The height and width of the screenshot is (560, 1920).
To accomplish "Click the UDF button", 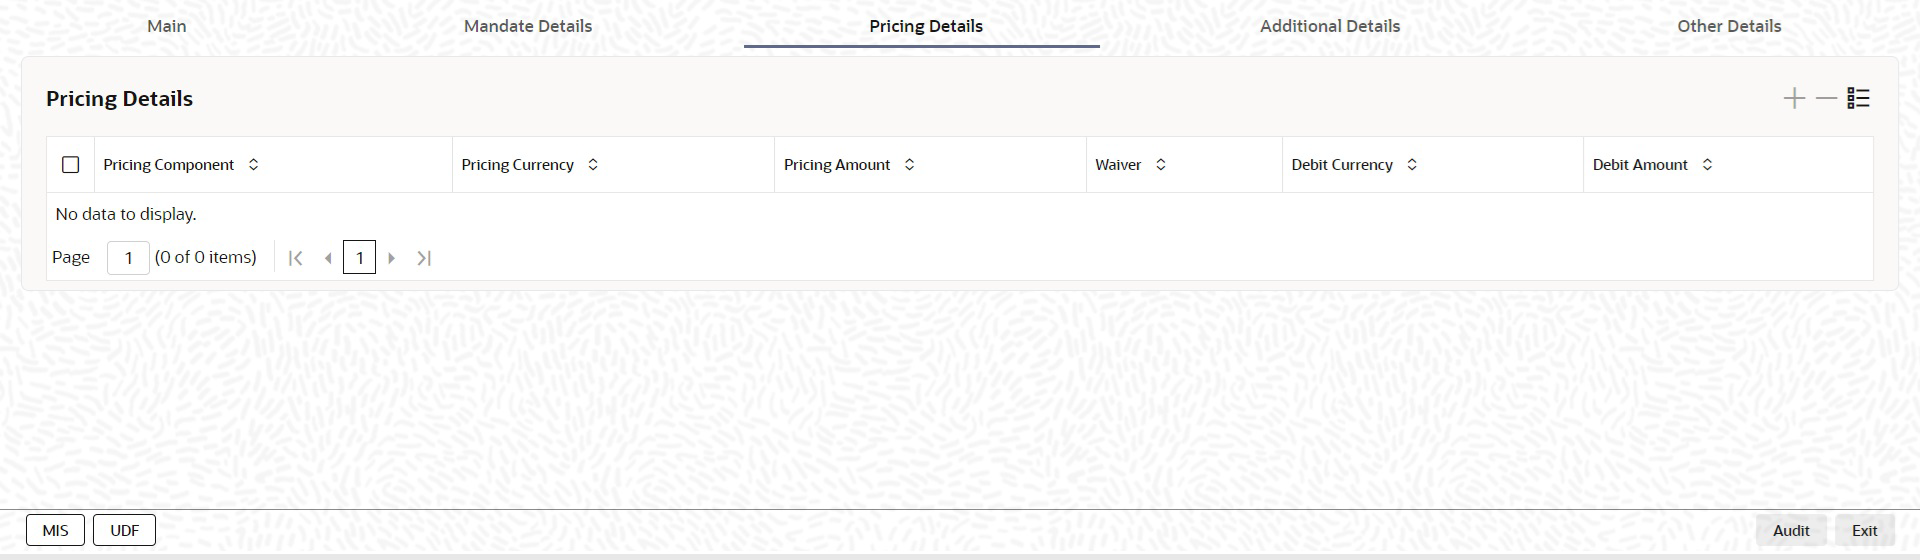I will click(x=124, y=530).
